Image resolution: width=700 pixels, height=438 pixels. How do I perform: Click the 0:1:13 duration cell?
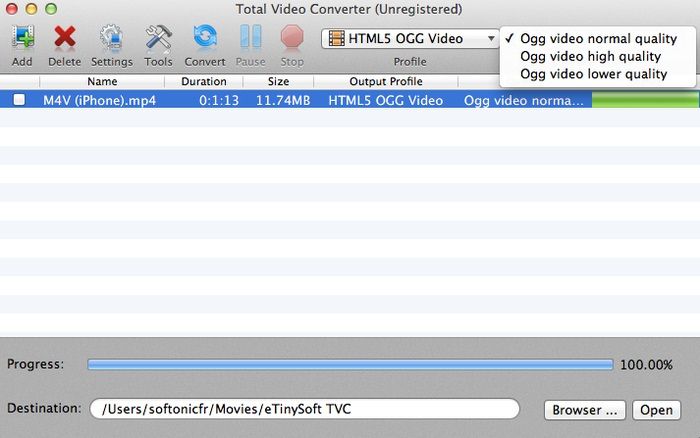point(219,100)
